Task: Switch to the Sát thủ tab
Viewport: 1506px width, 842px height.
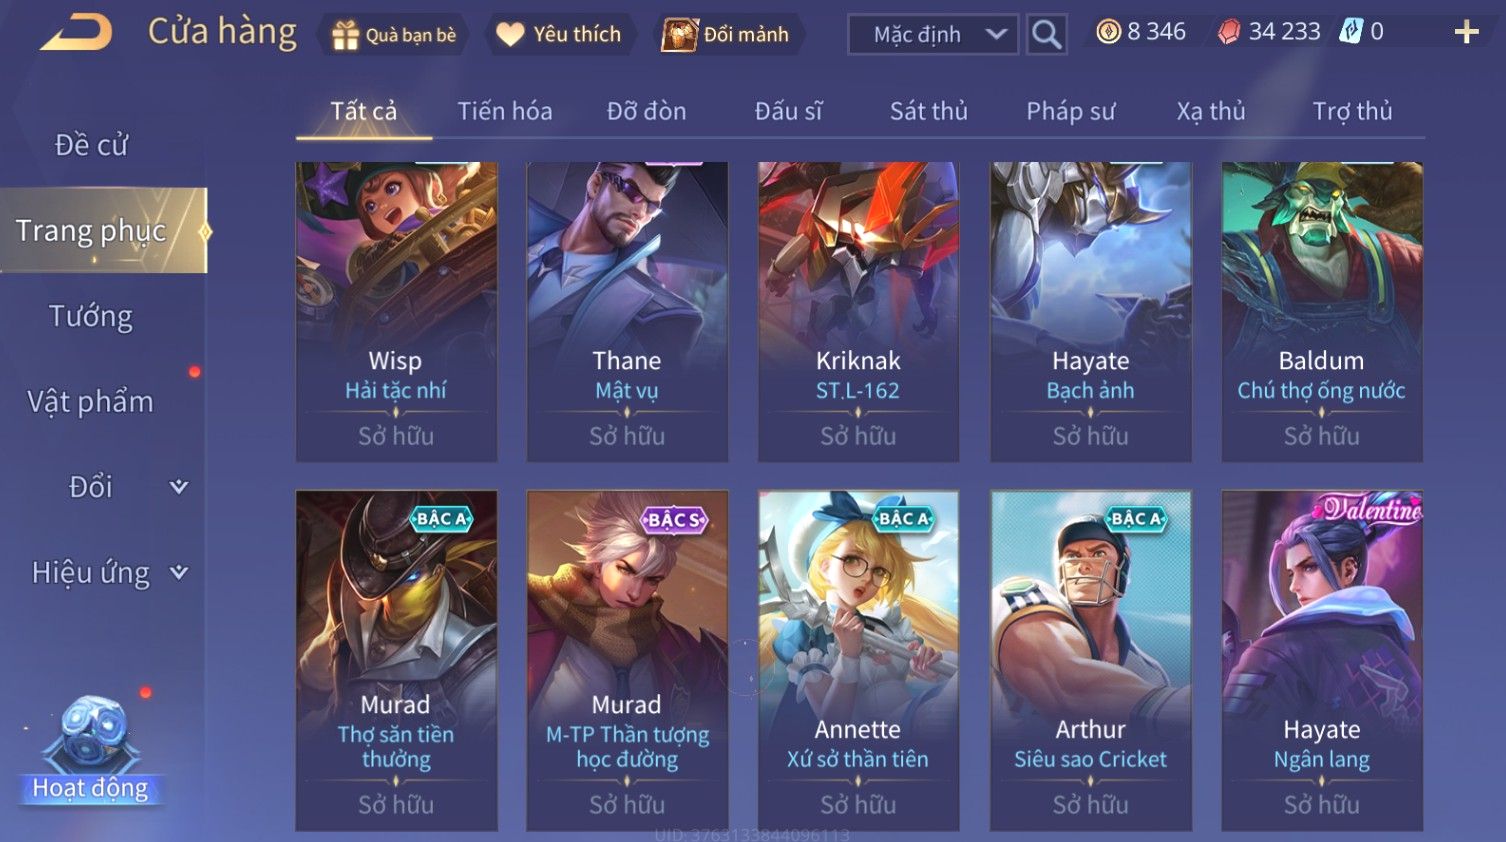Action: pos(929,111)
